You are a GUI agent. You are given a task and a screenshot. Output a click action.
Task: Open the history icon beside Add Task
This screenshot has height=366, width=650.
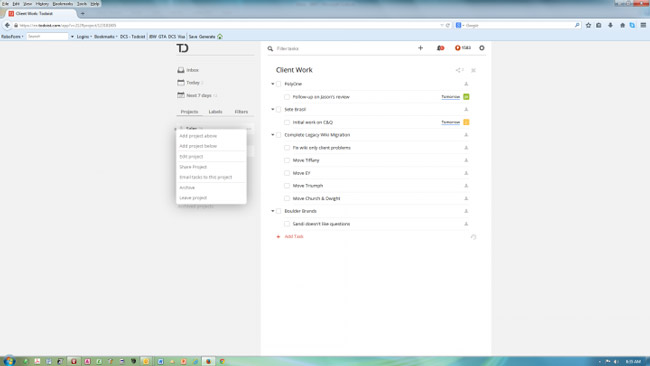(473, 237)
